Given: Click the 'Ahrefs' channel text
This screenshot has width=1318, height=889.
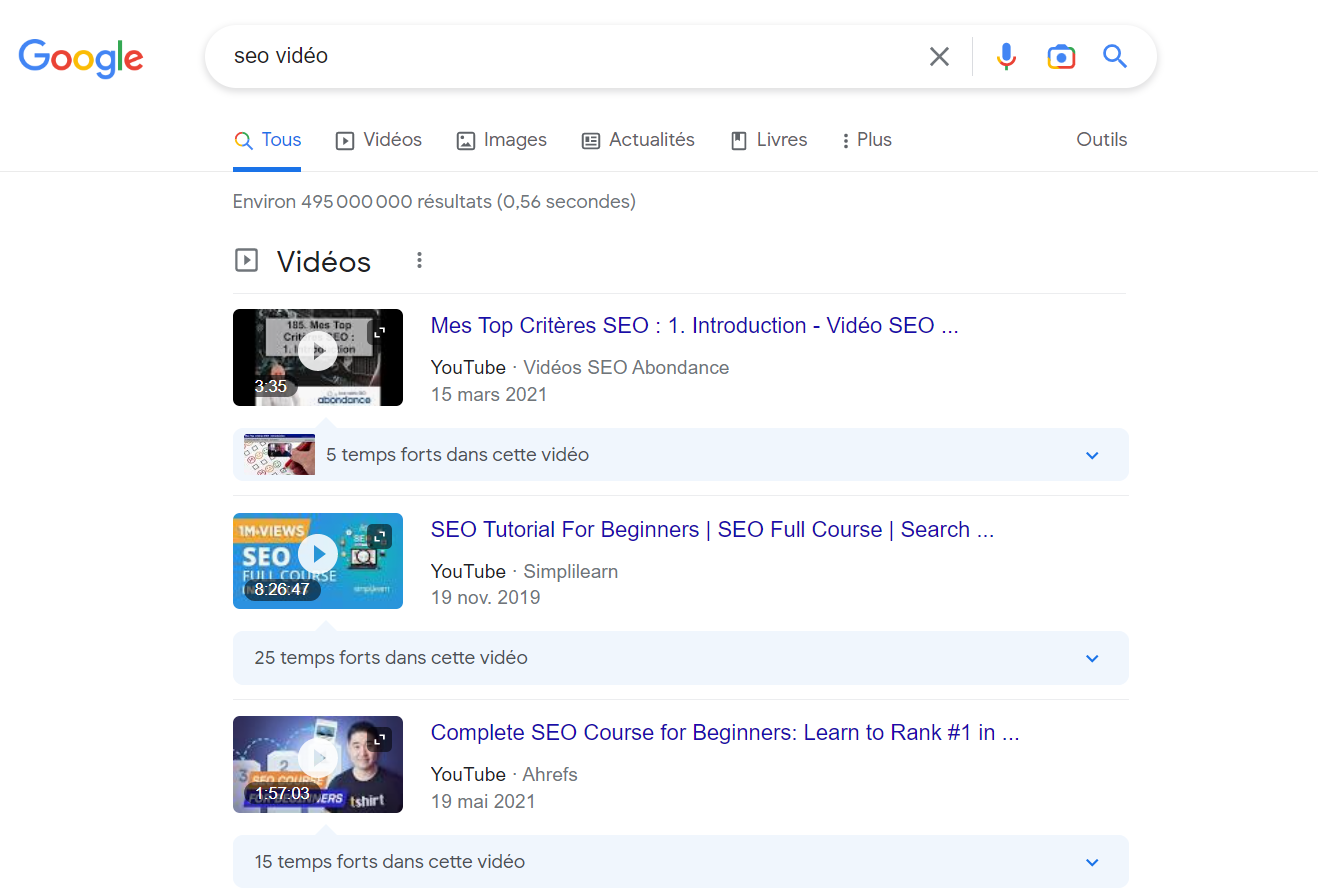Looking at the screenshot, I should click(551, 775).
